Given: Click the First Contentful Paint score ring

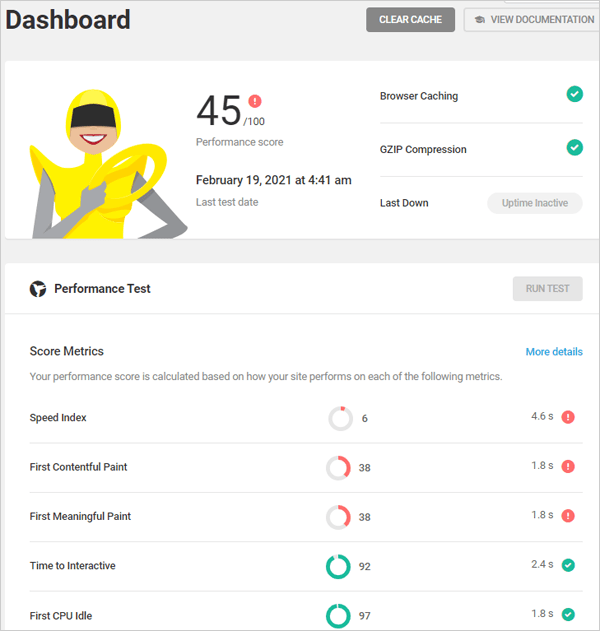Looking at the screenshot, I should click(338, 468).
